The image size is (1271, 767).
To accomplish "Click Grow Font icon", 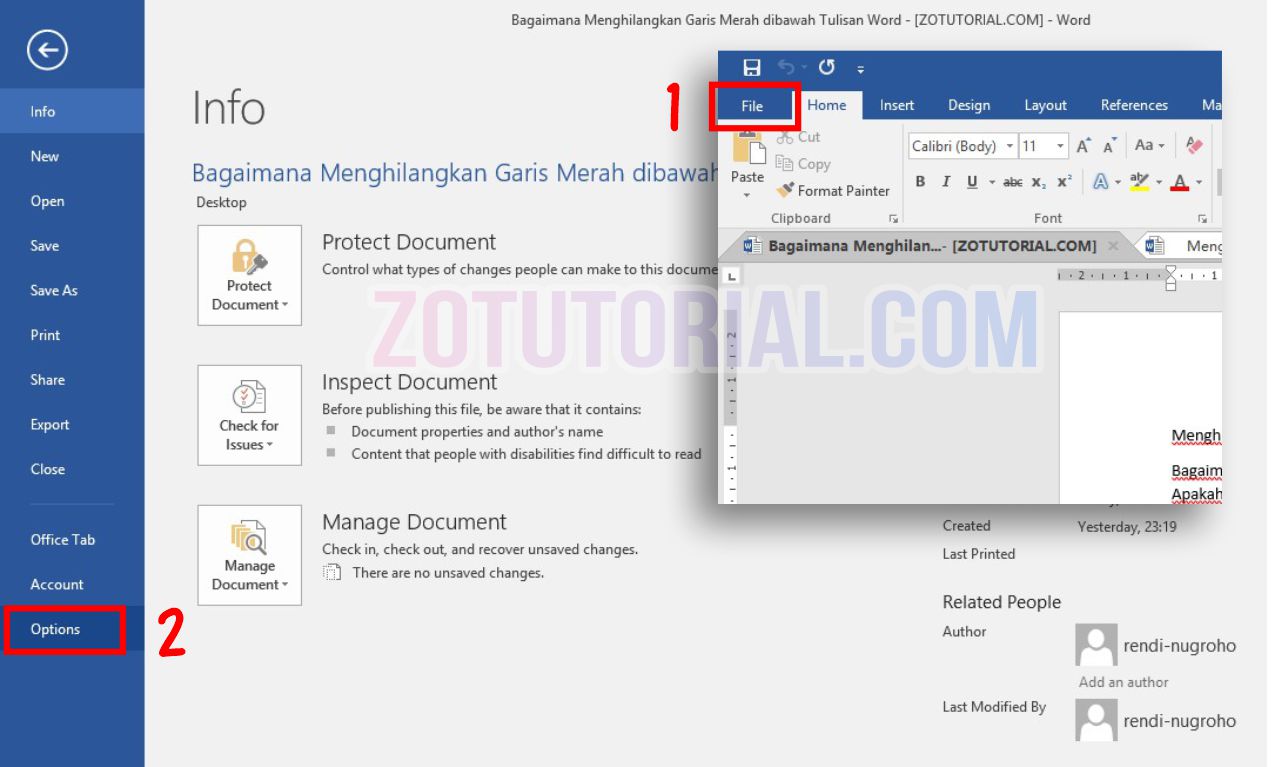I will coord(1083,146).
